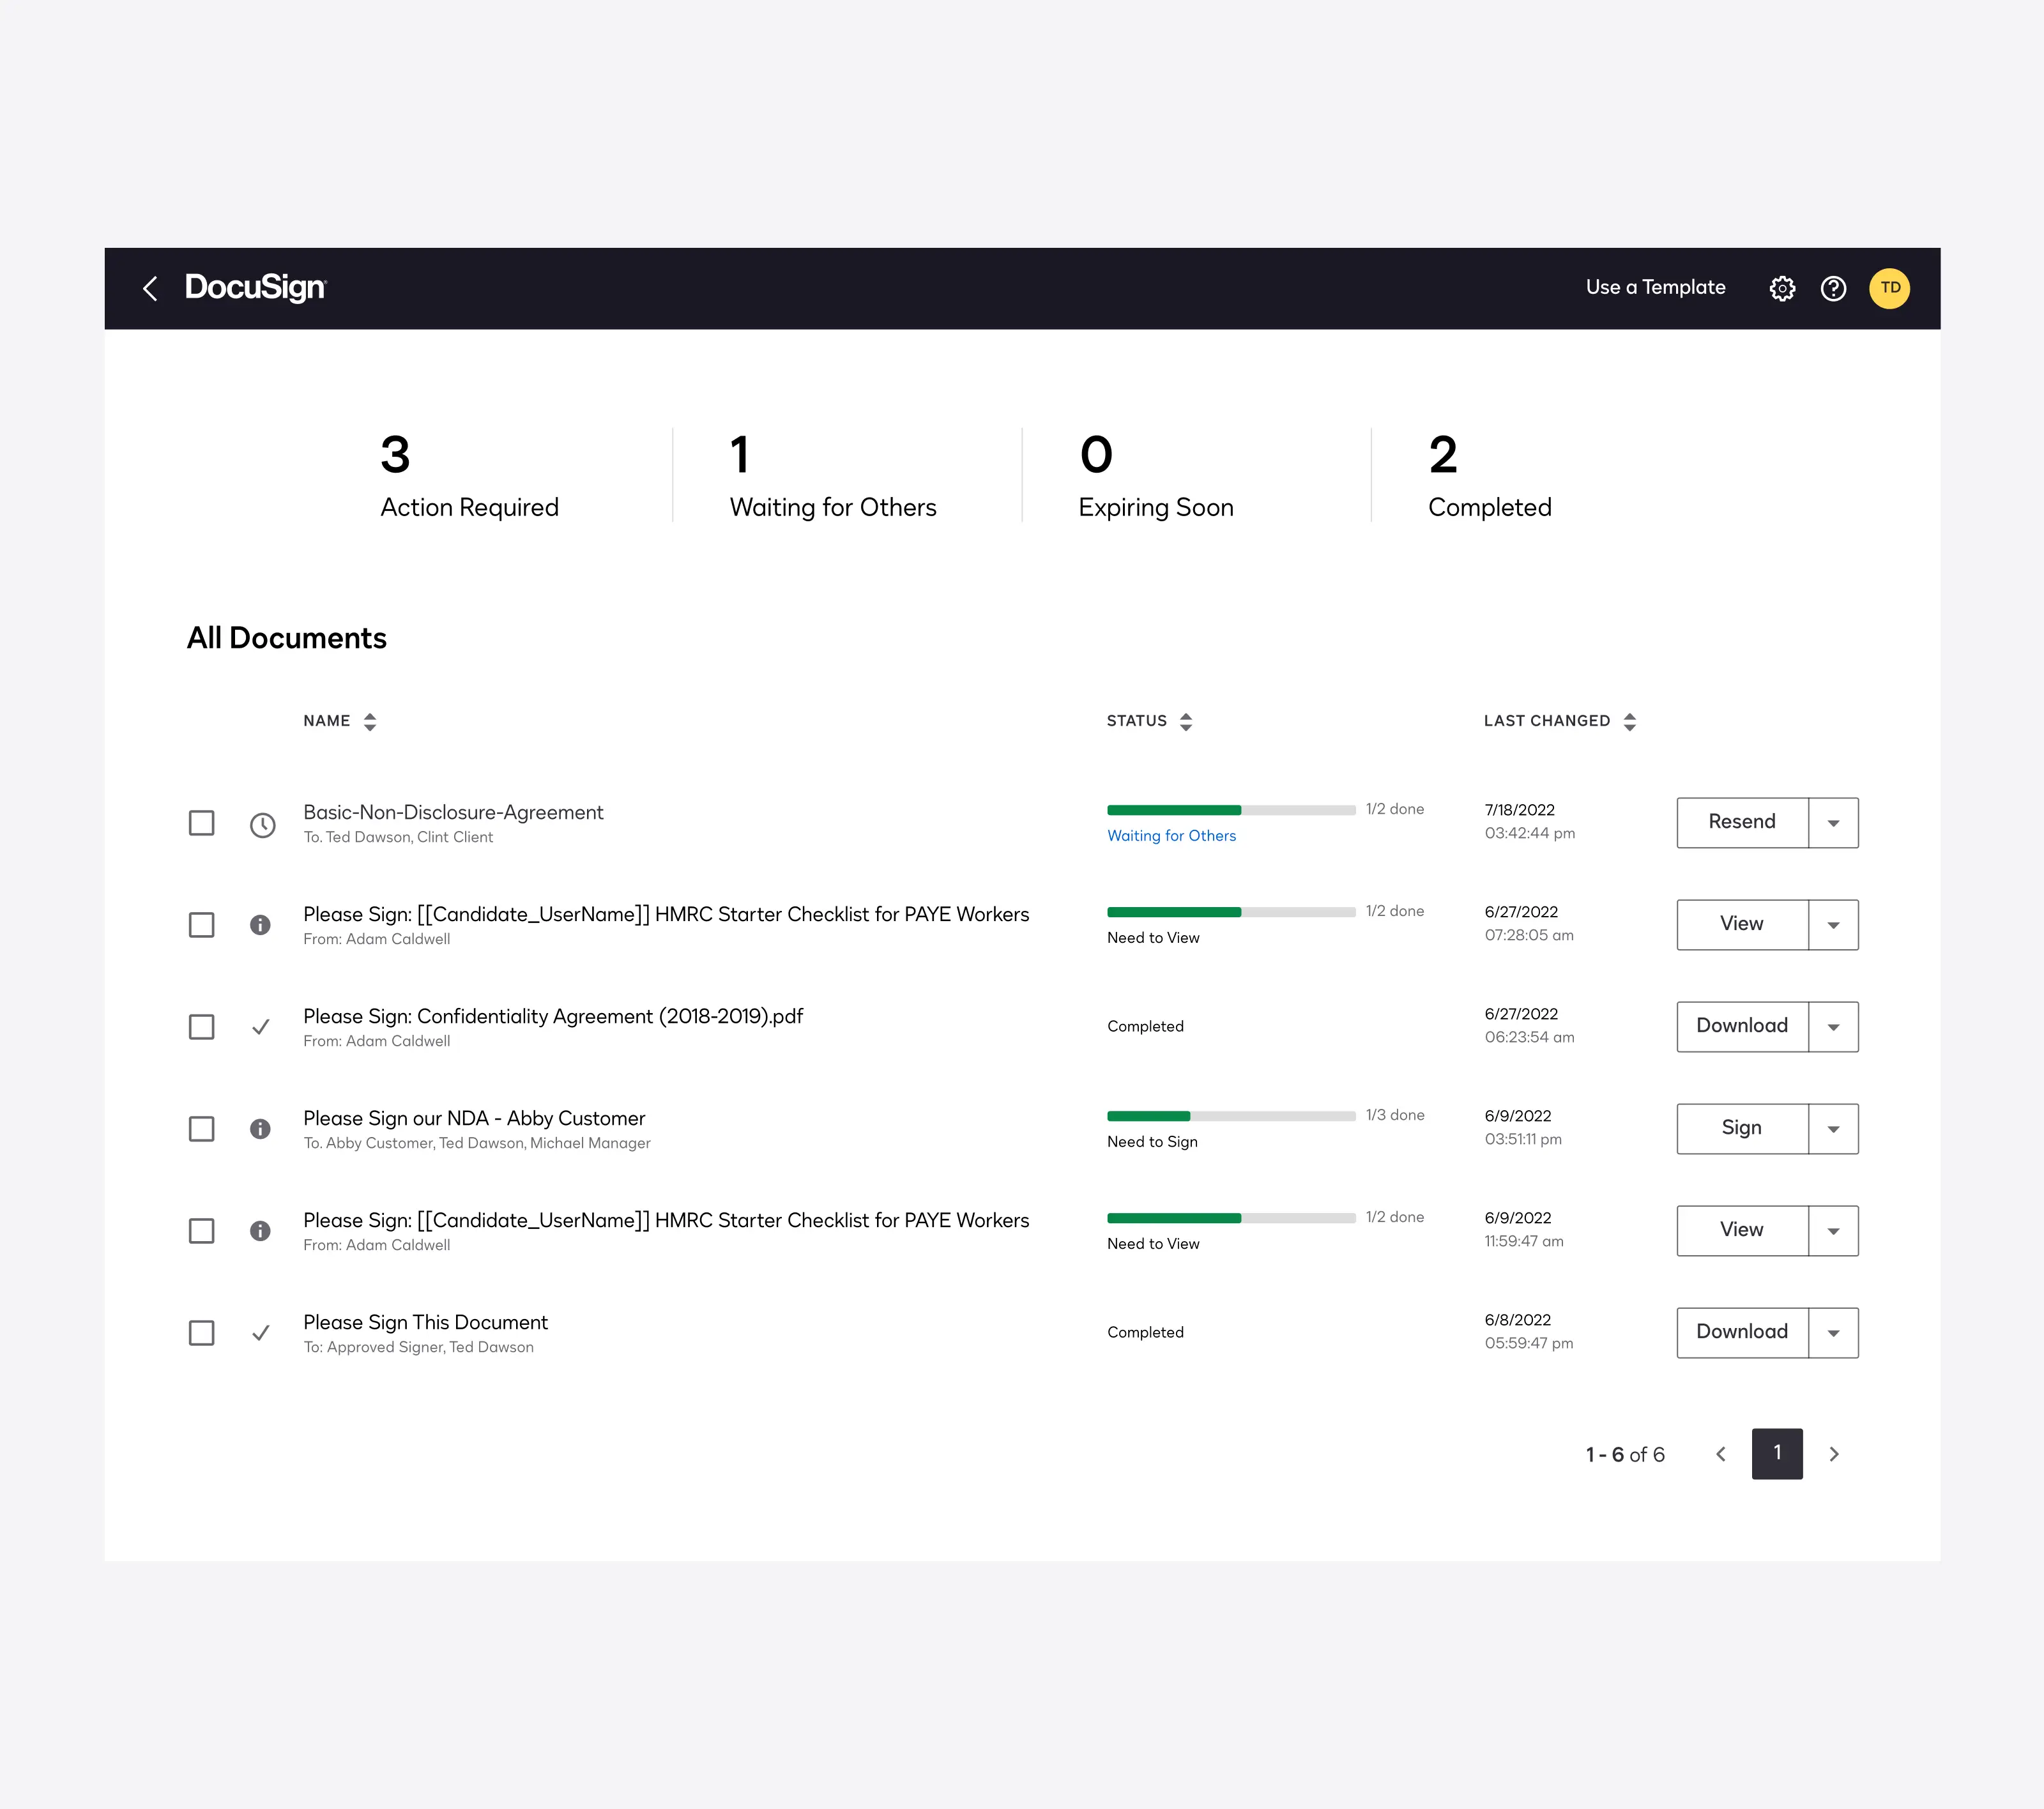Filter by Completed count tile
Viewport: 2044px width, 1809px height.
(x=1489, y=476)
